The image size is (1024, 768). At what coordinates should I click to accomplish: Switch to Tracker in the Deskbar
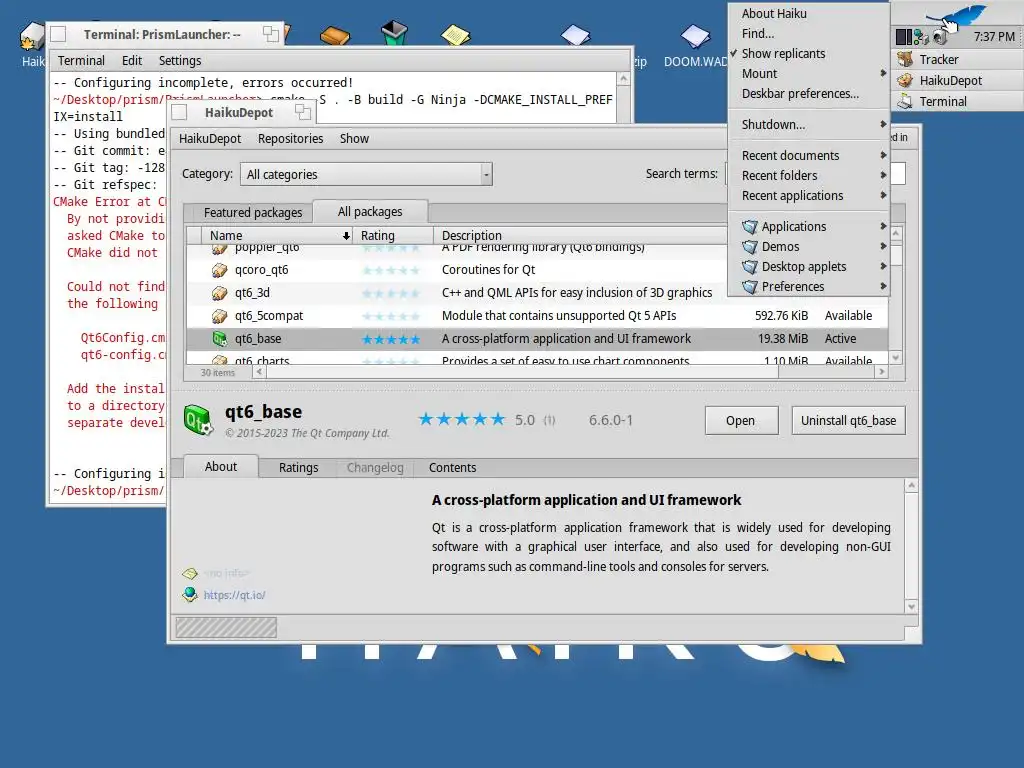[x=957, y=59]
